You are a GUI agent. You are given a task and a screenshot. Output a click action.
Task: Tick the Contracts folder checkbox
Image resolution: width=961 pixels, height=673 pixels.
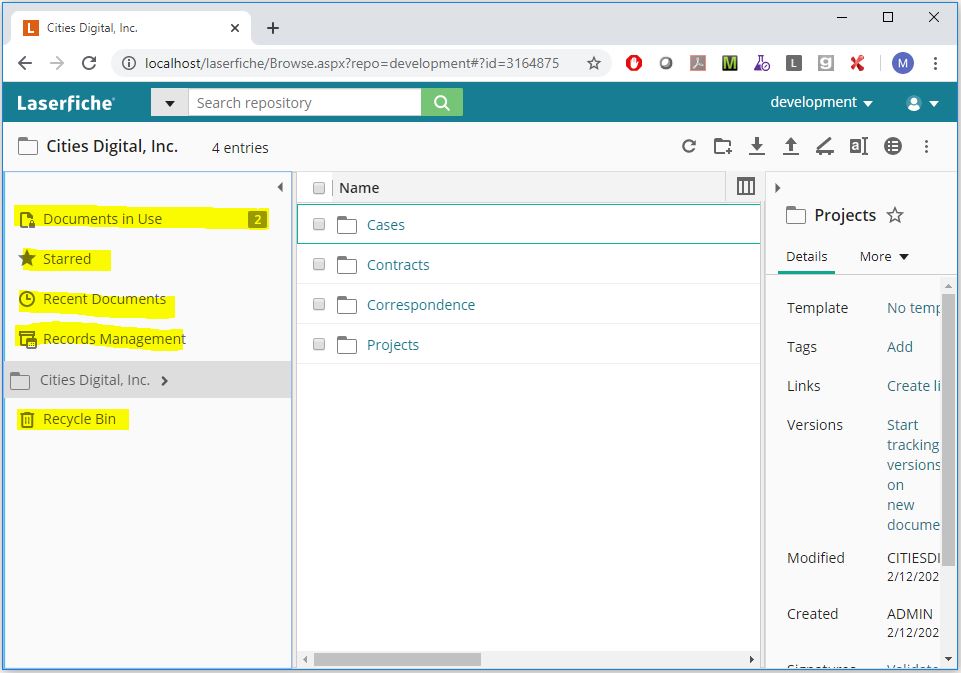[319, 265]
